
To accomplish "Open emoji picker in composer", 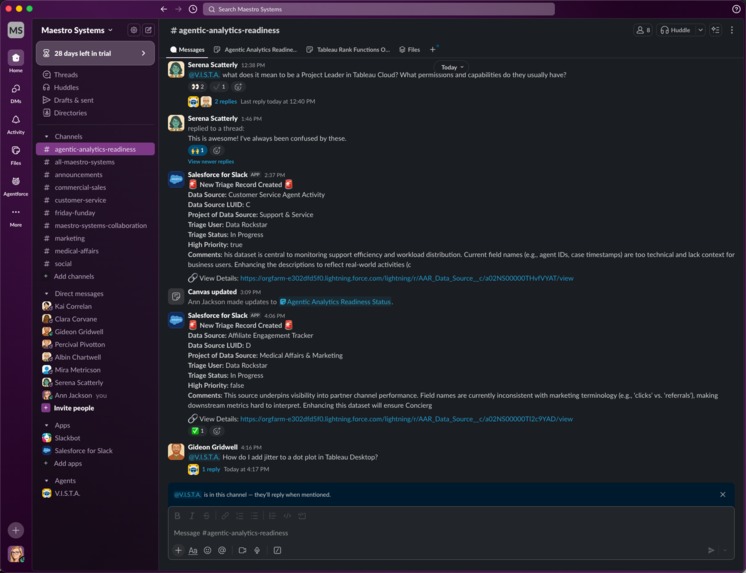I will point(207,551).
